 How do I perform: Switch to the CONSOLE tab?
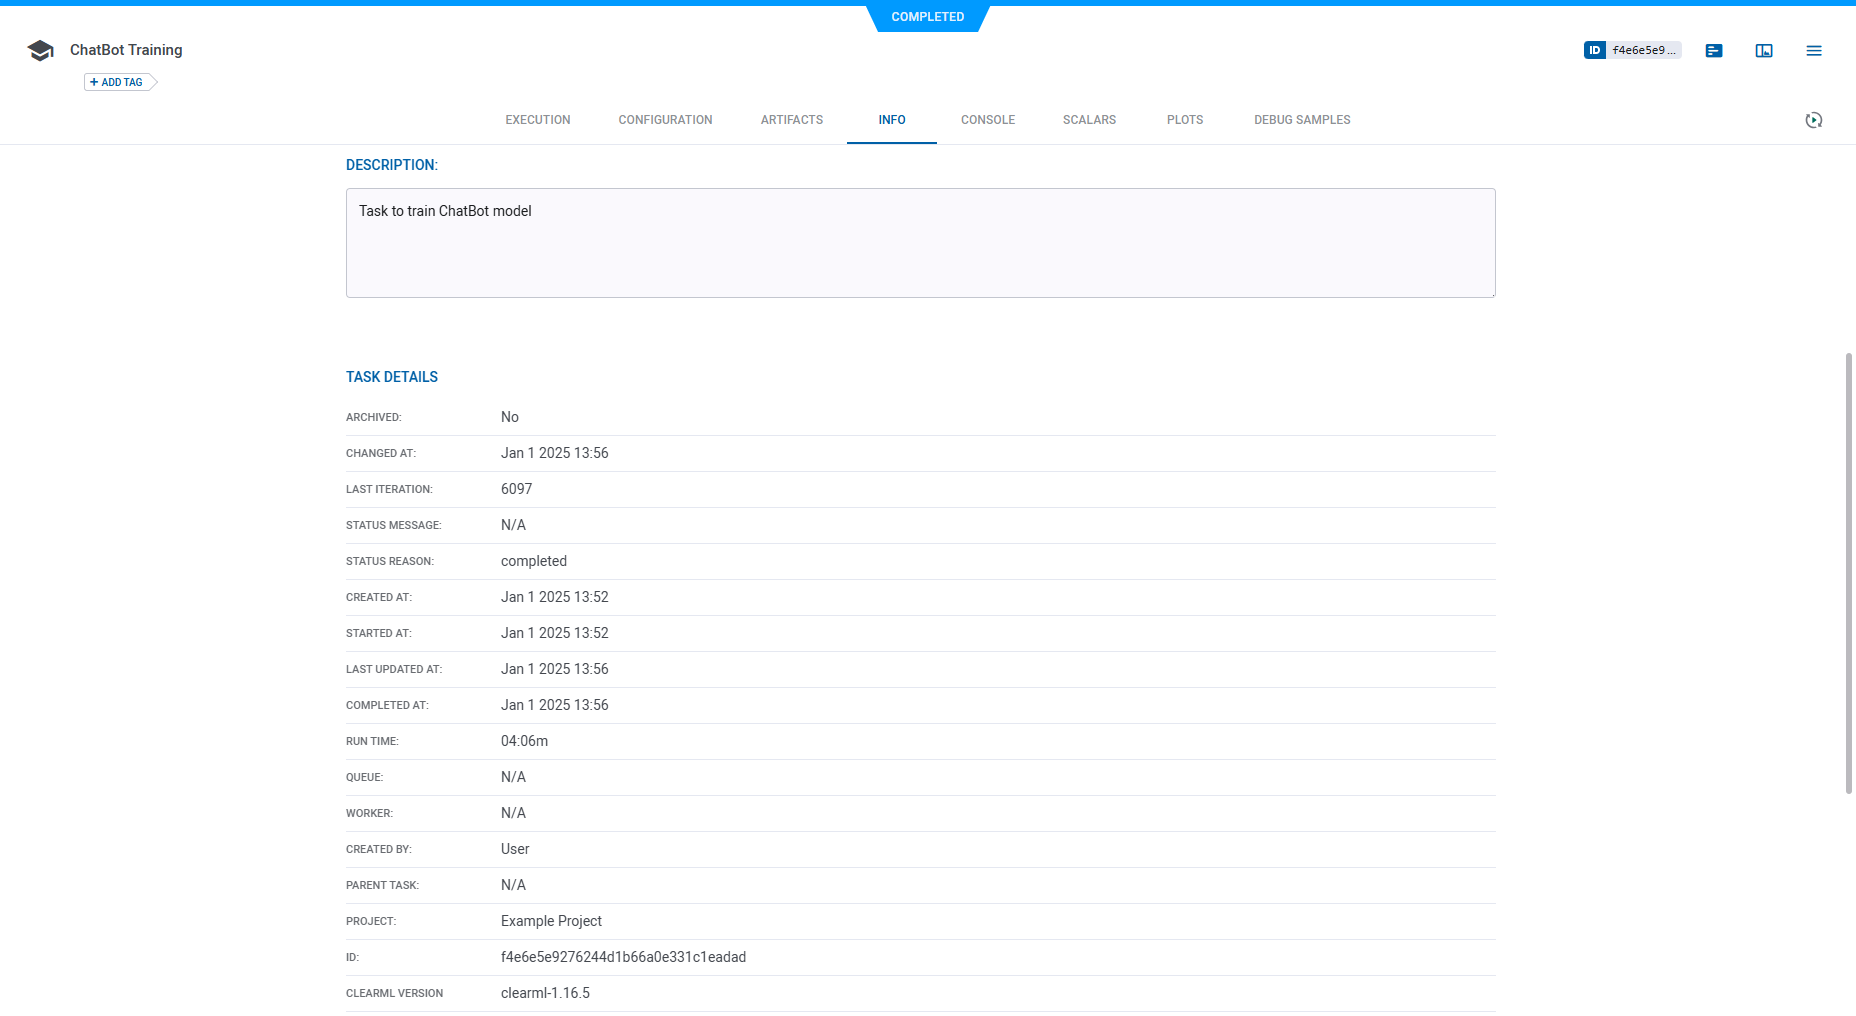click(987, 119)
